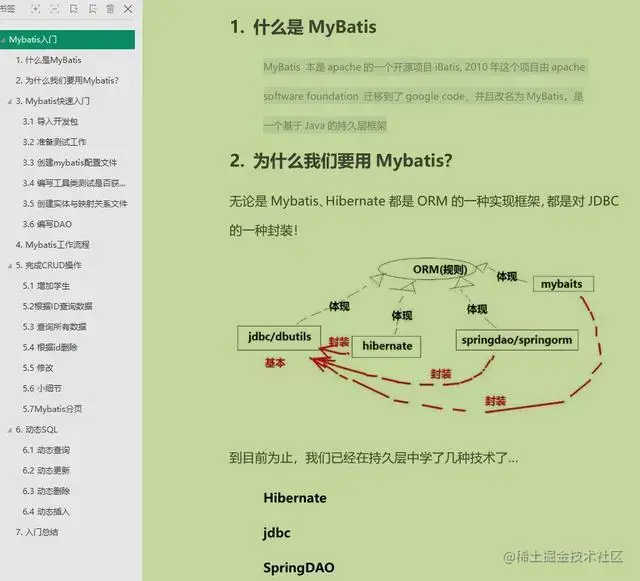Image resolution: width=640 pixels, height=581 pixels.
Task: Click the mybaits box in the diagram
Action: pos(563,284)
